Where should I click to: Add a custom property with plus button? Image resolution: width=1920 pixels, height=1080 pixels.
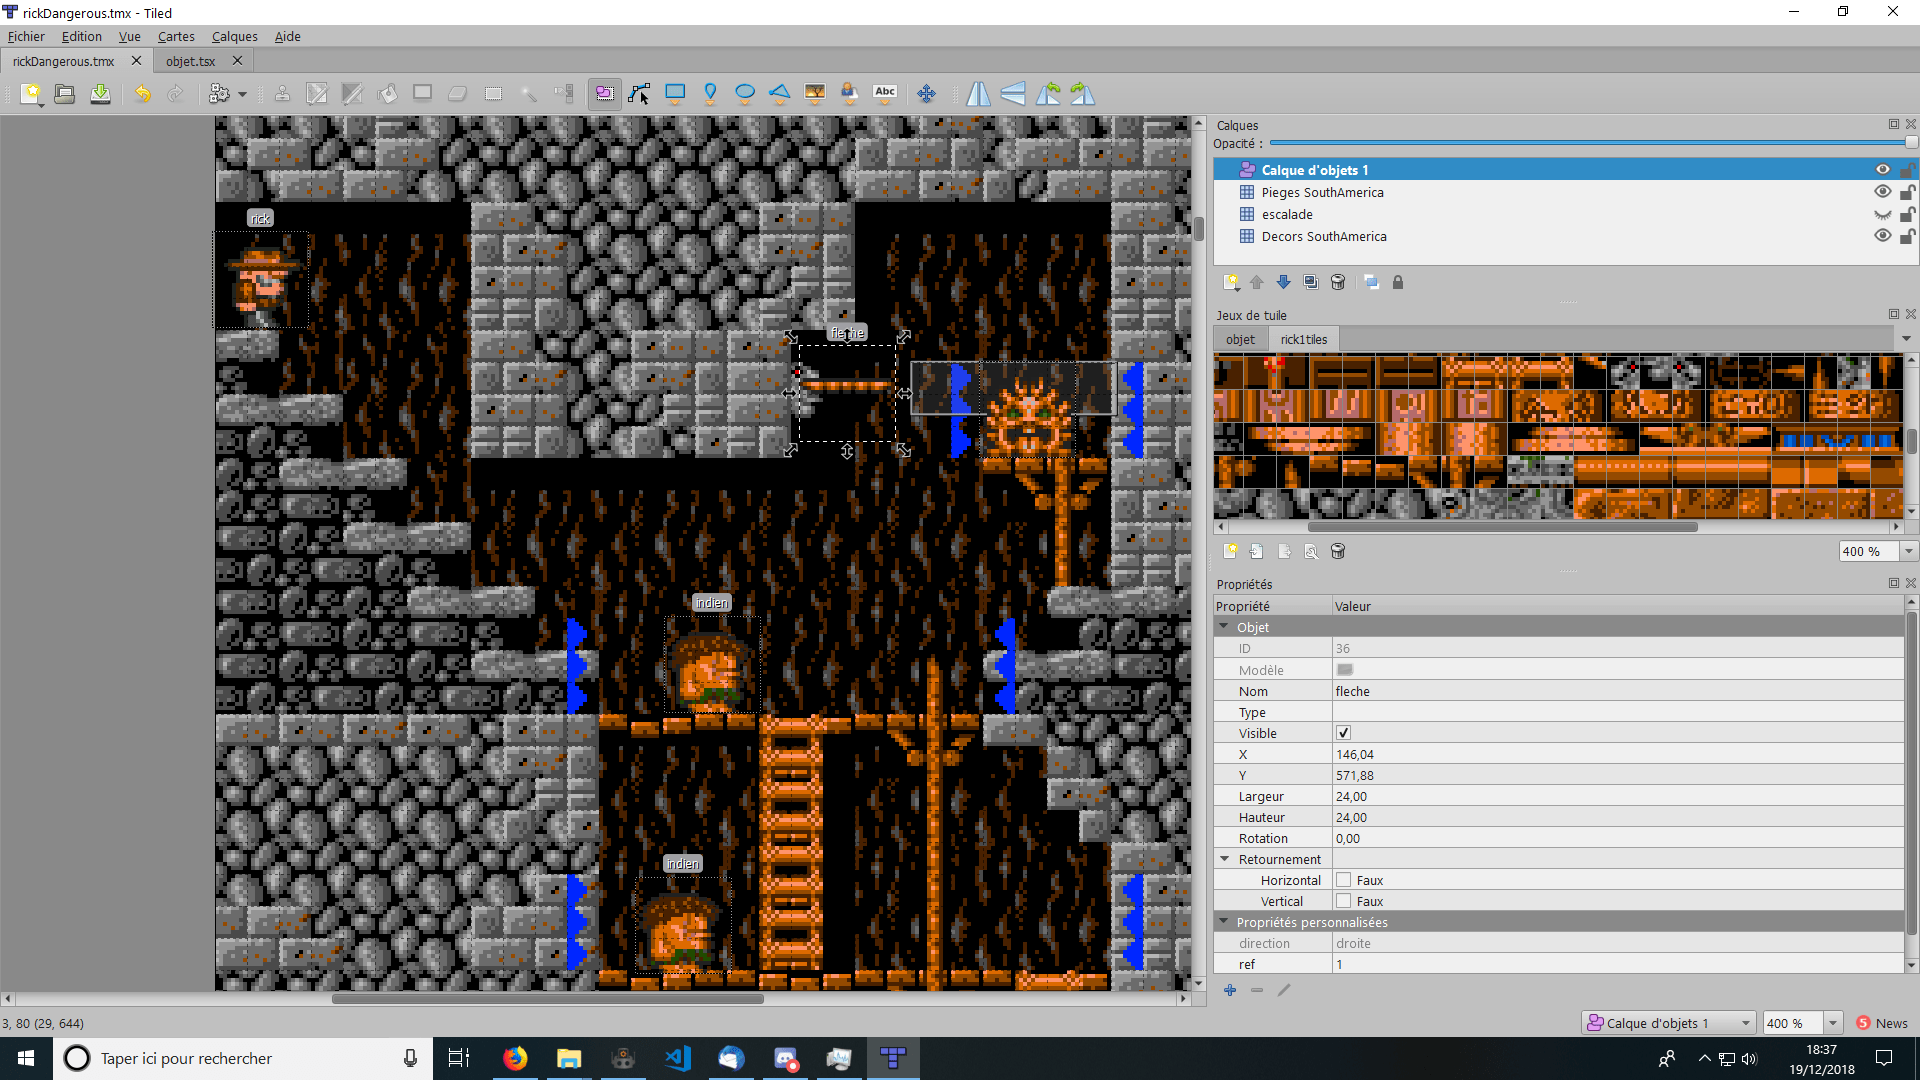(x=1230, y=990)
